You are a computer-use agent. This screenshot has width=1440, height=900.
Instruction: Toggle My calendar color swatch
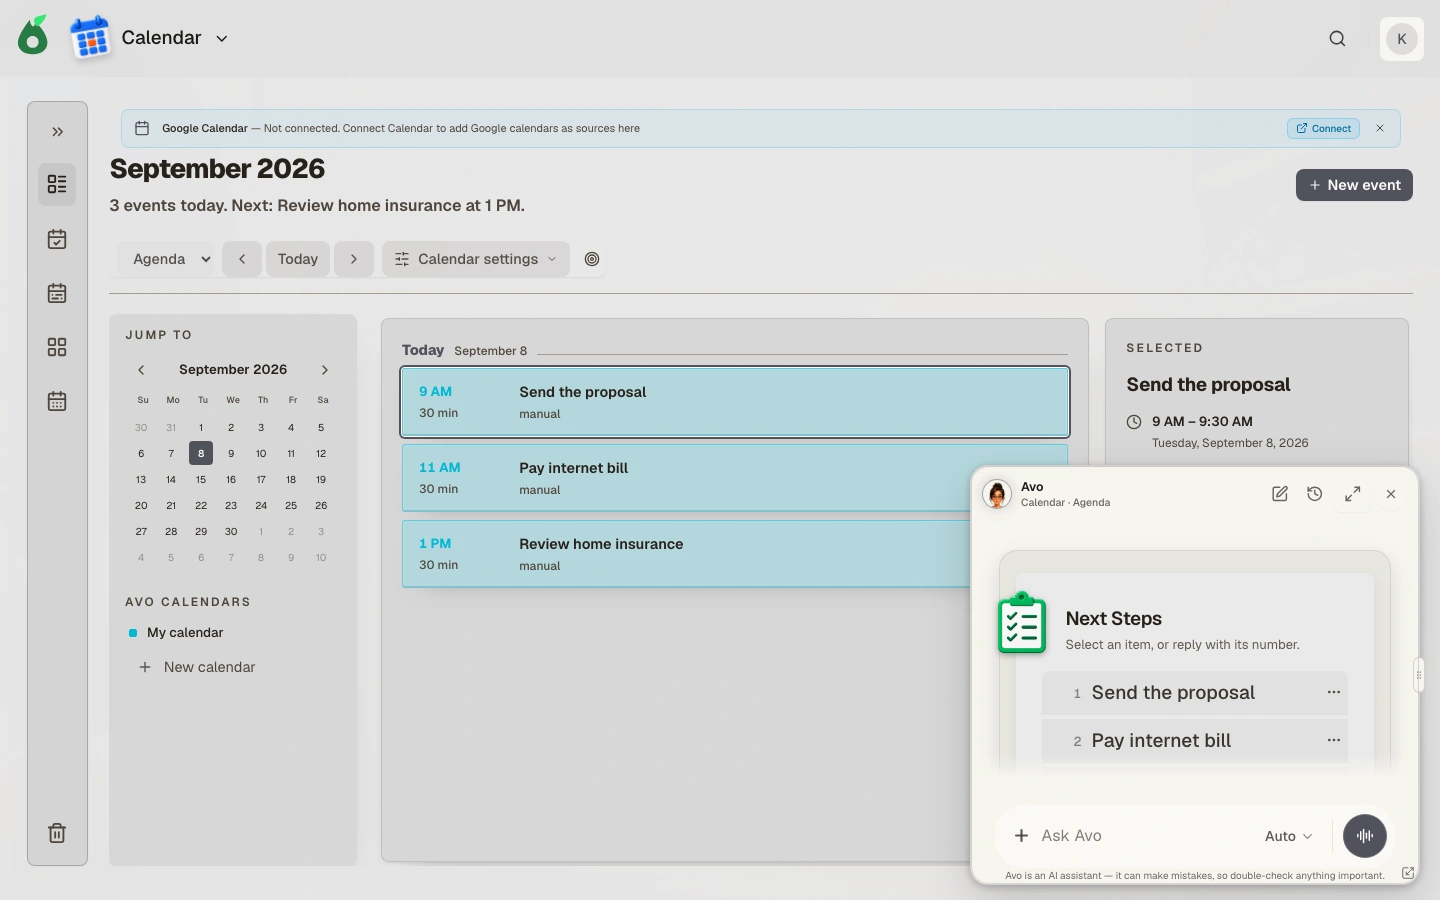click(x=133, y=633)
